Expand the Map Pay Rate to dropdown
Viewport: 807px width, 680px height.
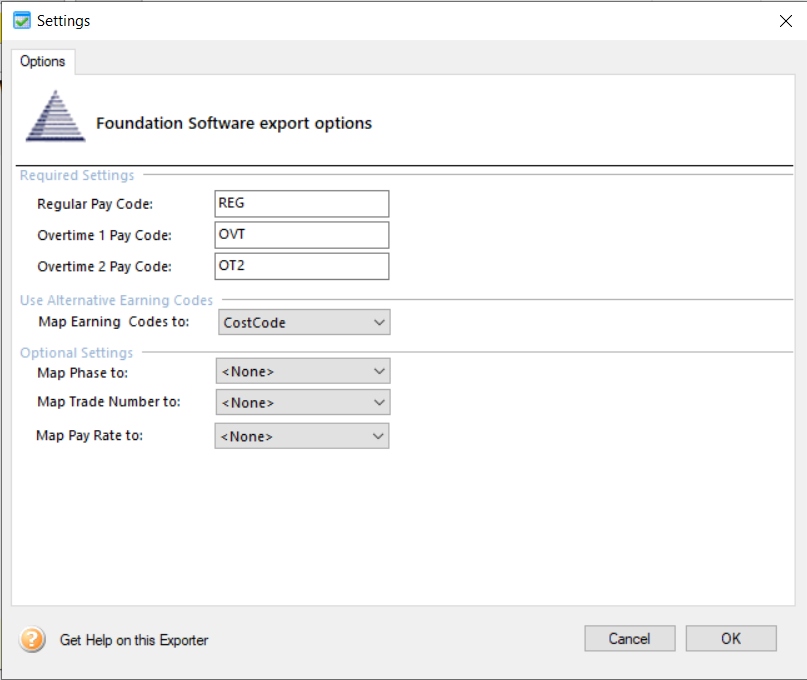[302, 436]
